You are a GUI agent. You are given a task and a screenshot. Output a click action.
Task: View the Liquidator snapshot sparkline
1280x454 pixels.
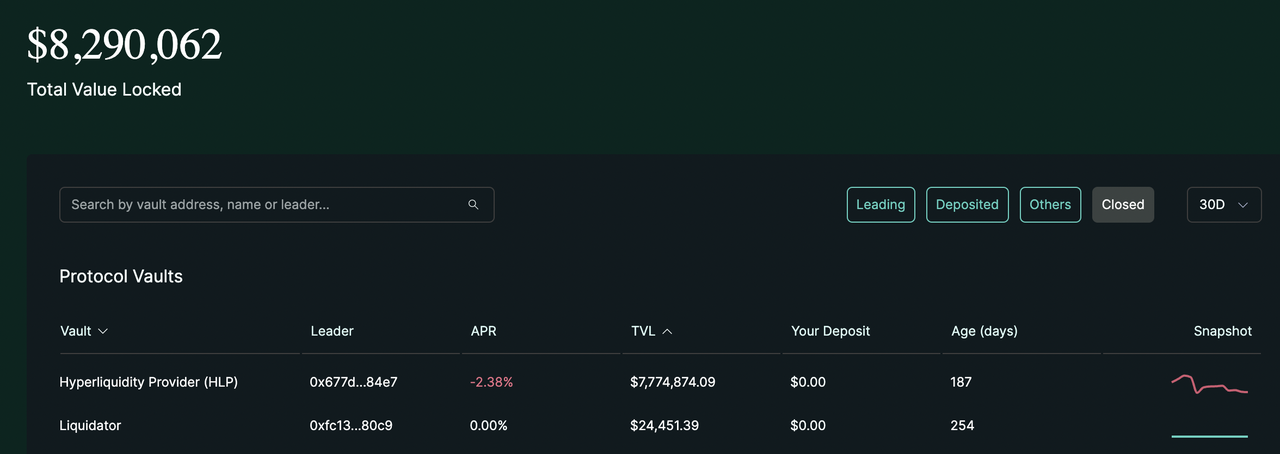pyautogui.click(x=1209, y=435)
